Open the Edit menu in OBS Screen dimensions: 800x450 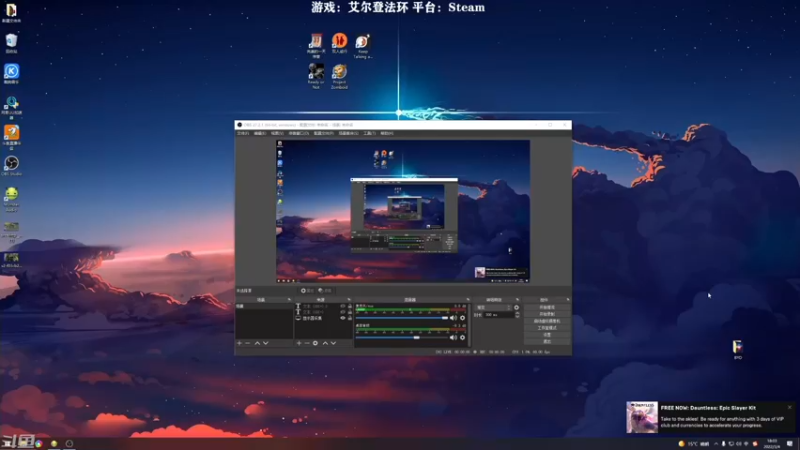point(260,133)
